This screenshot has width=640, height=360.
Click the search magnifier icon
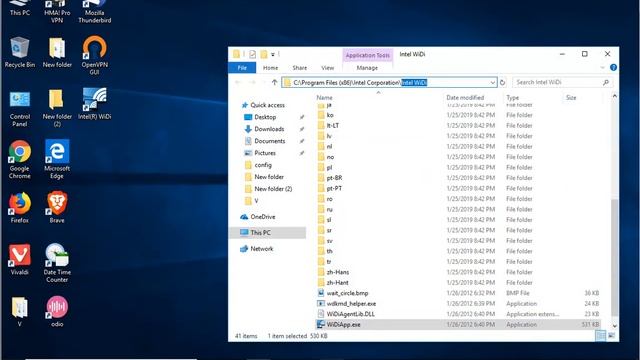point(606,82)
